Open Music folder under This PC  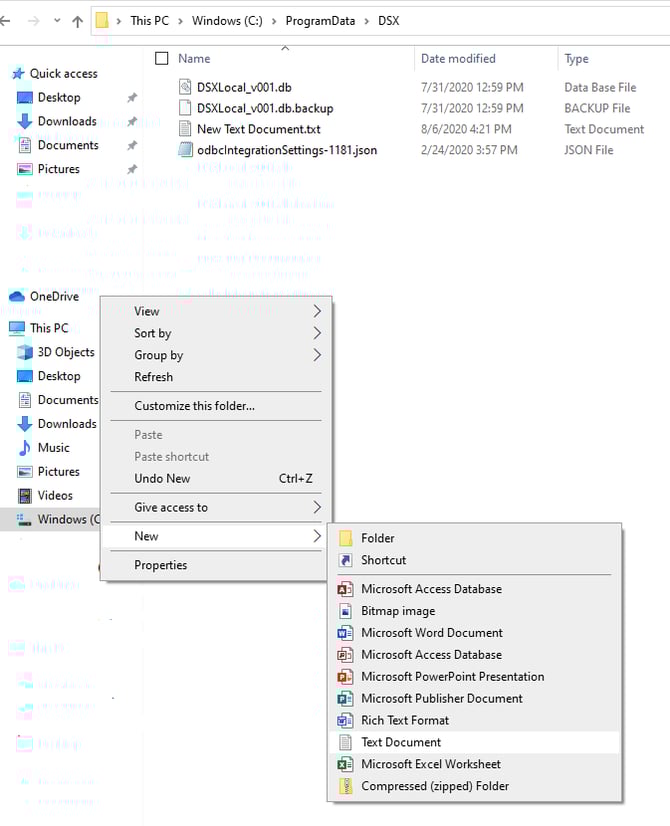[53, 448]
